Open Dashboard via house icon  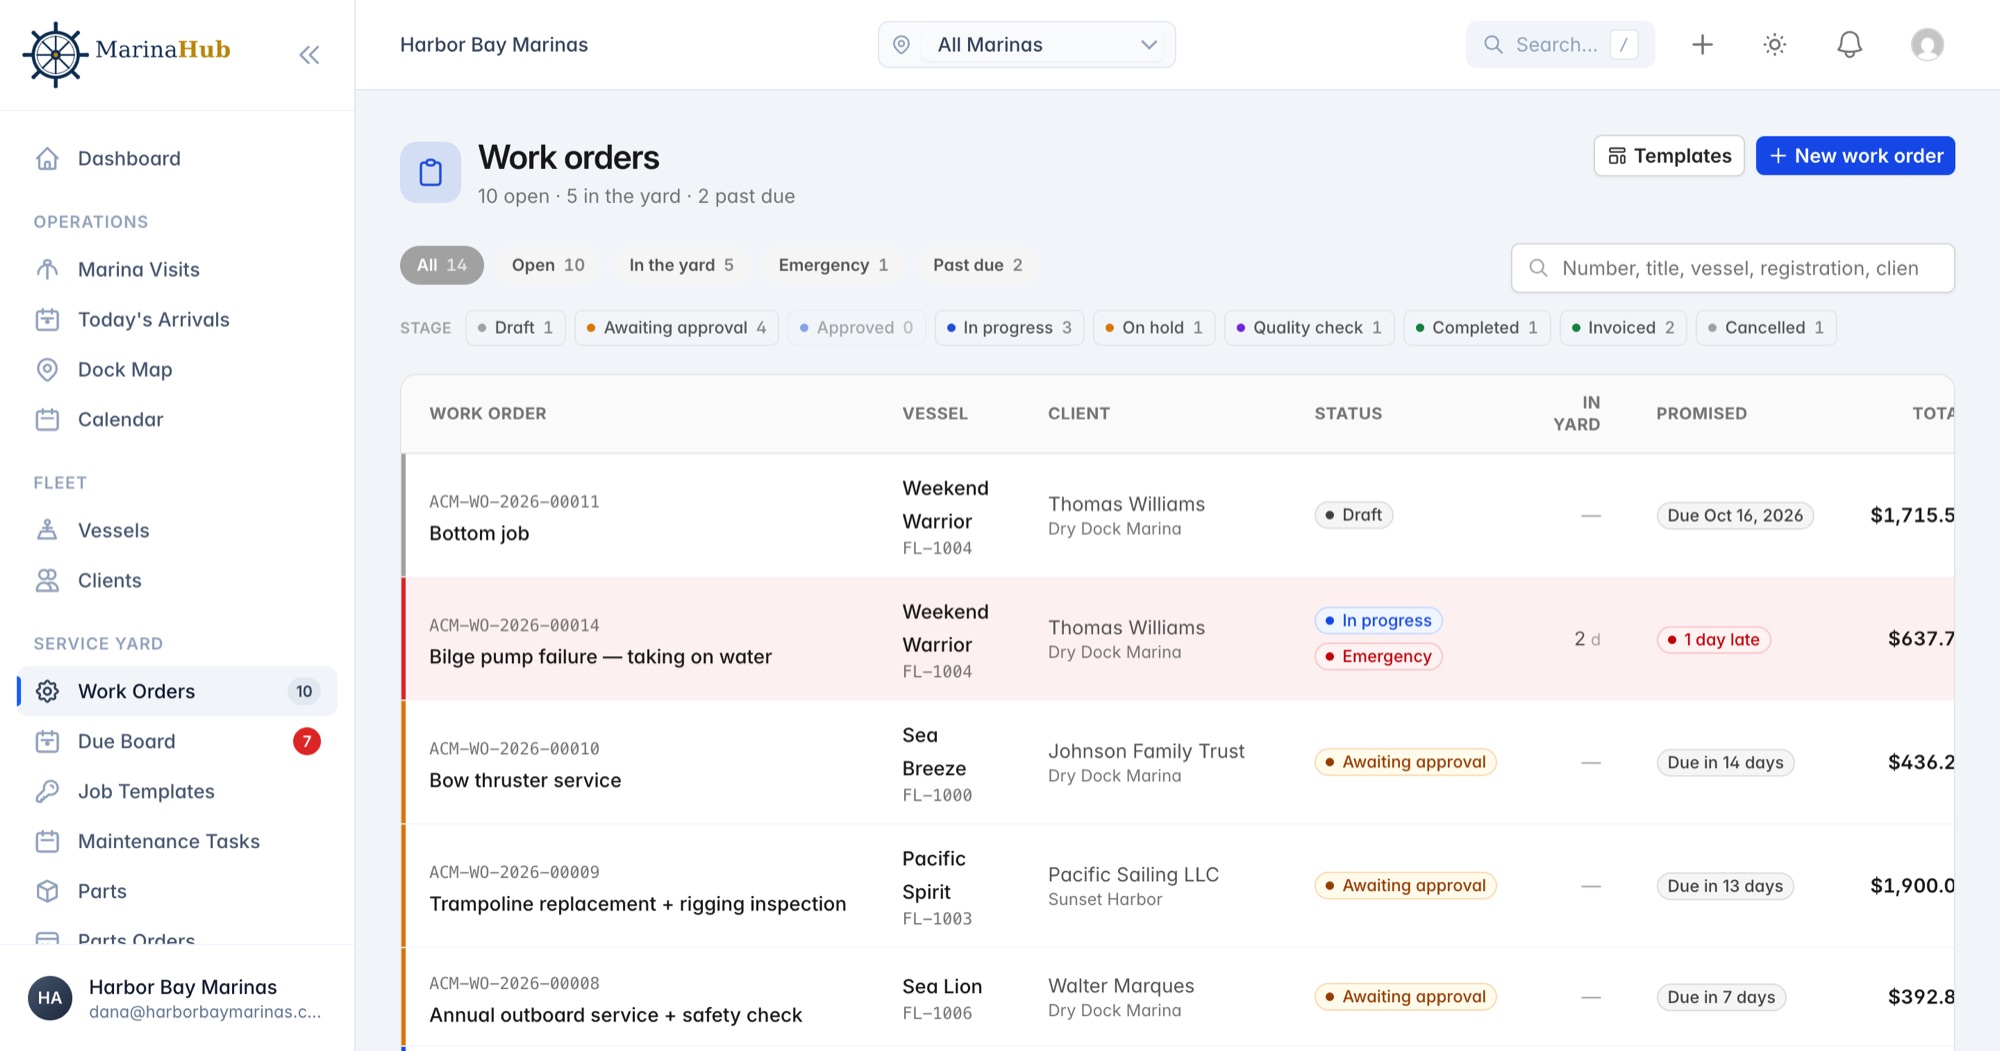click(x=47, y=158)
